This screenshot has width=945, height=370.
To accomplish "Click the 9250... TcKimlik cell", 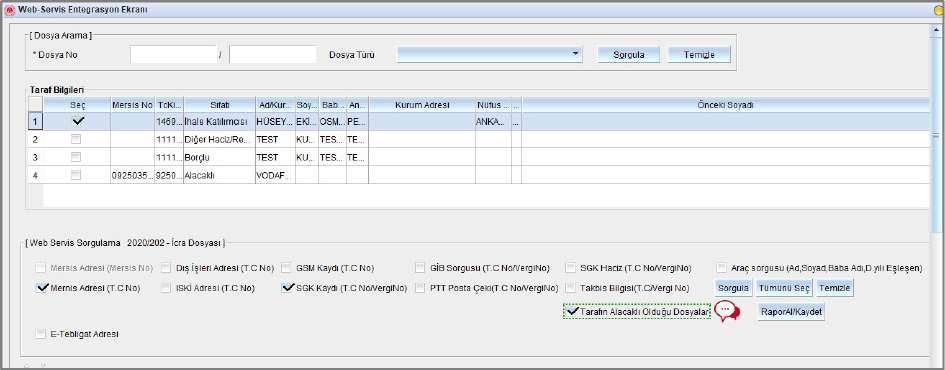I will (169, 175).
